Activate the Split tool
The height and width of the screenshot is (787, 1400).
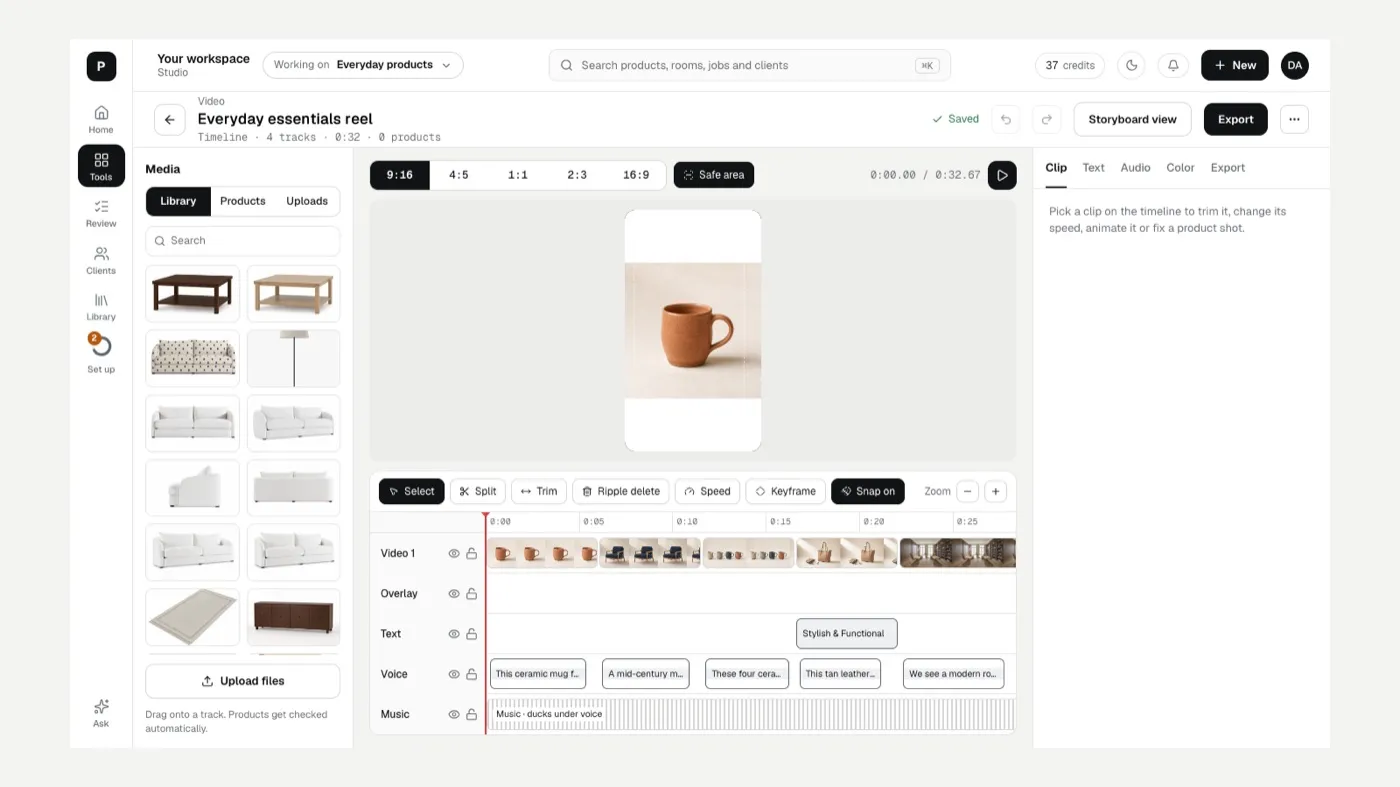coord(478,491)
